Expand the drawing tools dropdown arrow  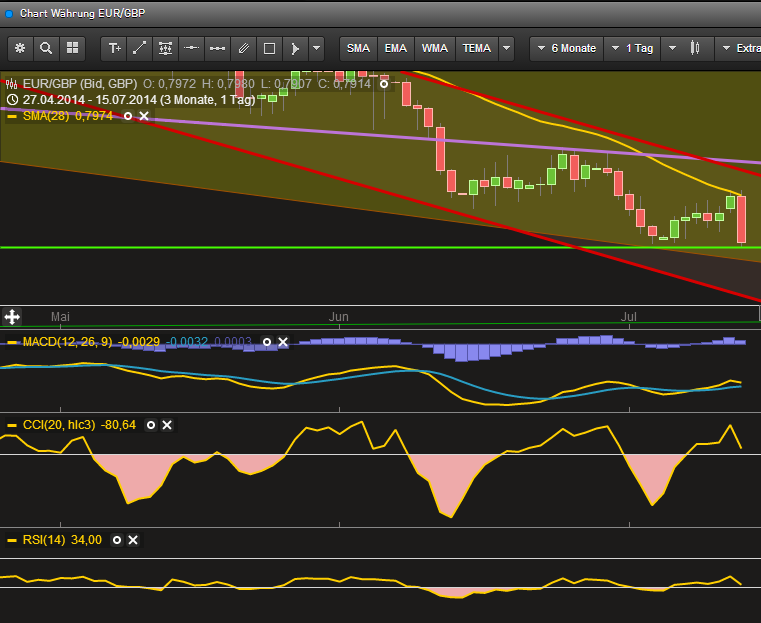coord(317,48)
